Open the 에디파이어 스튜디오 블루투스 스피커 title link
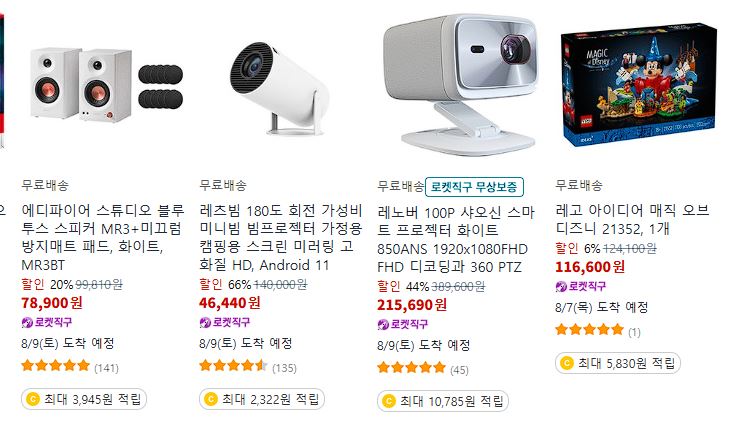732x433 pixels. point(103,237)
